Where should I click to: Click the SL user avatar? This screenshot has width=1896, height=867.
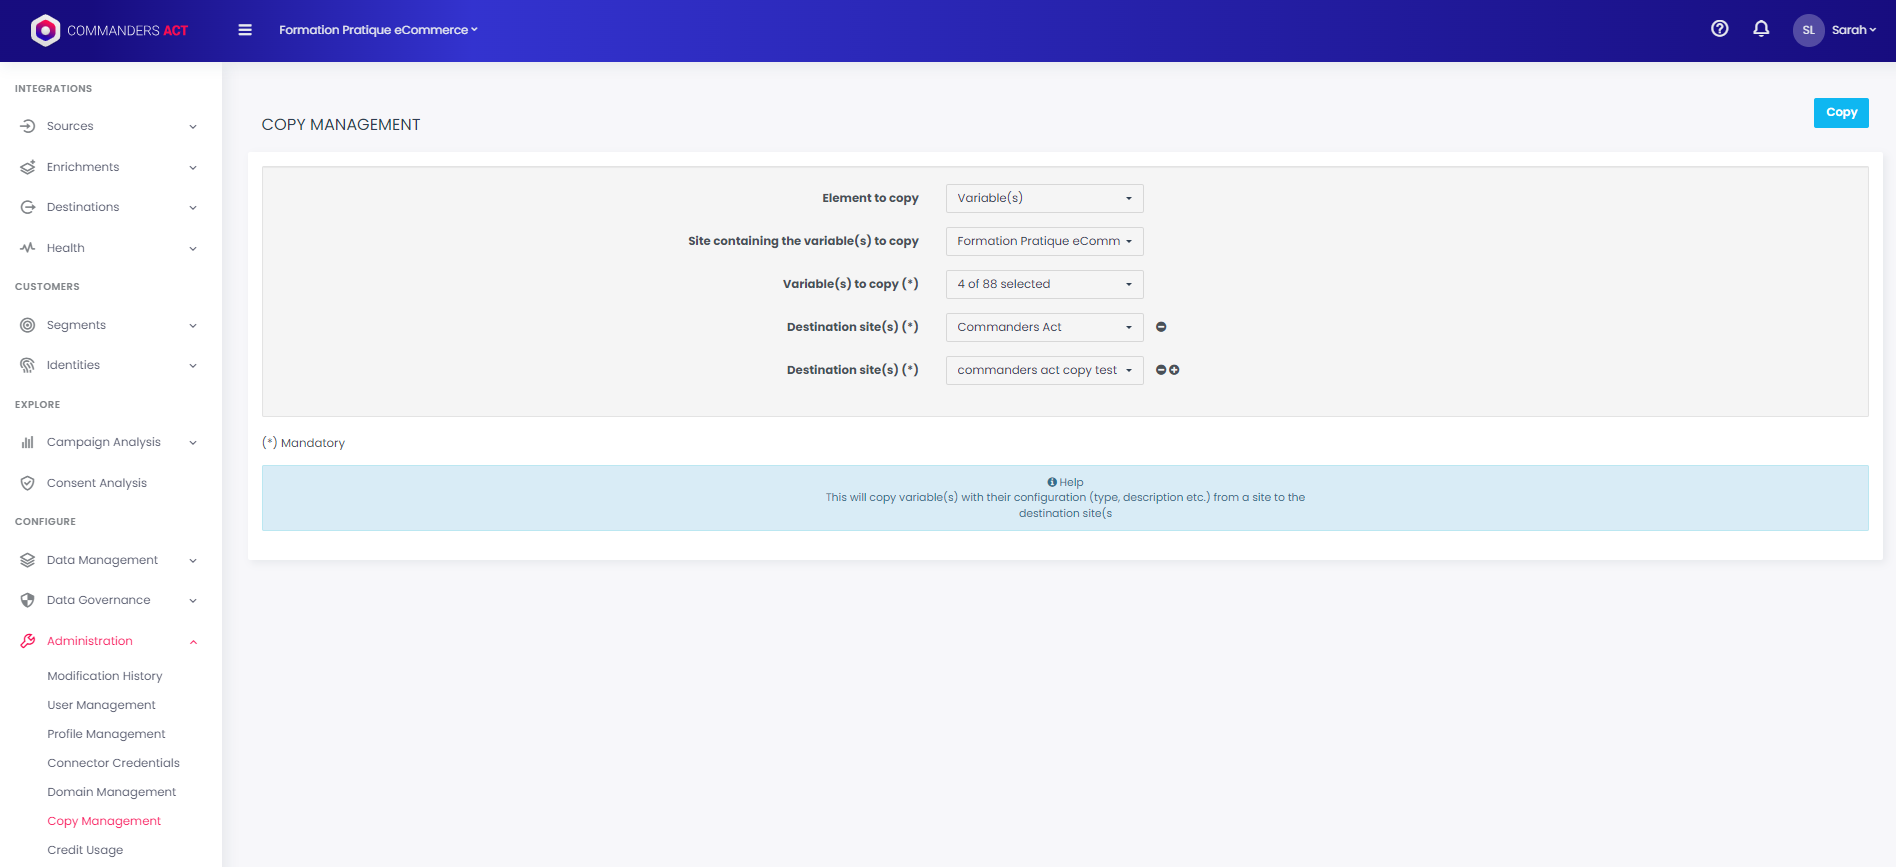[1808, 30]
